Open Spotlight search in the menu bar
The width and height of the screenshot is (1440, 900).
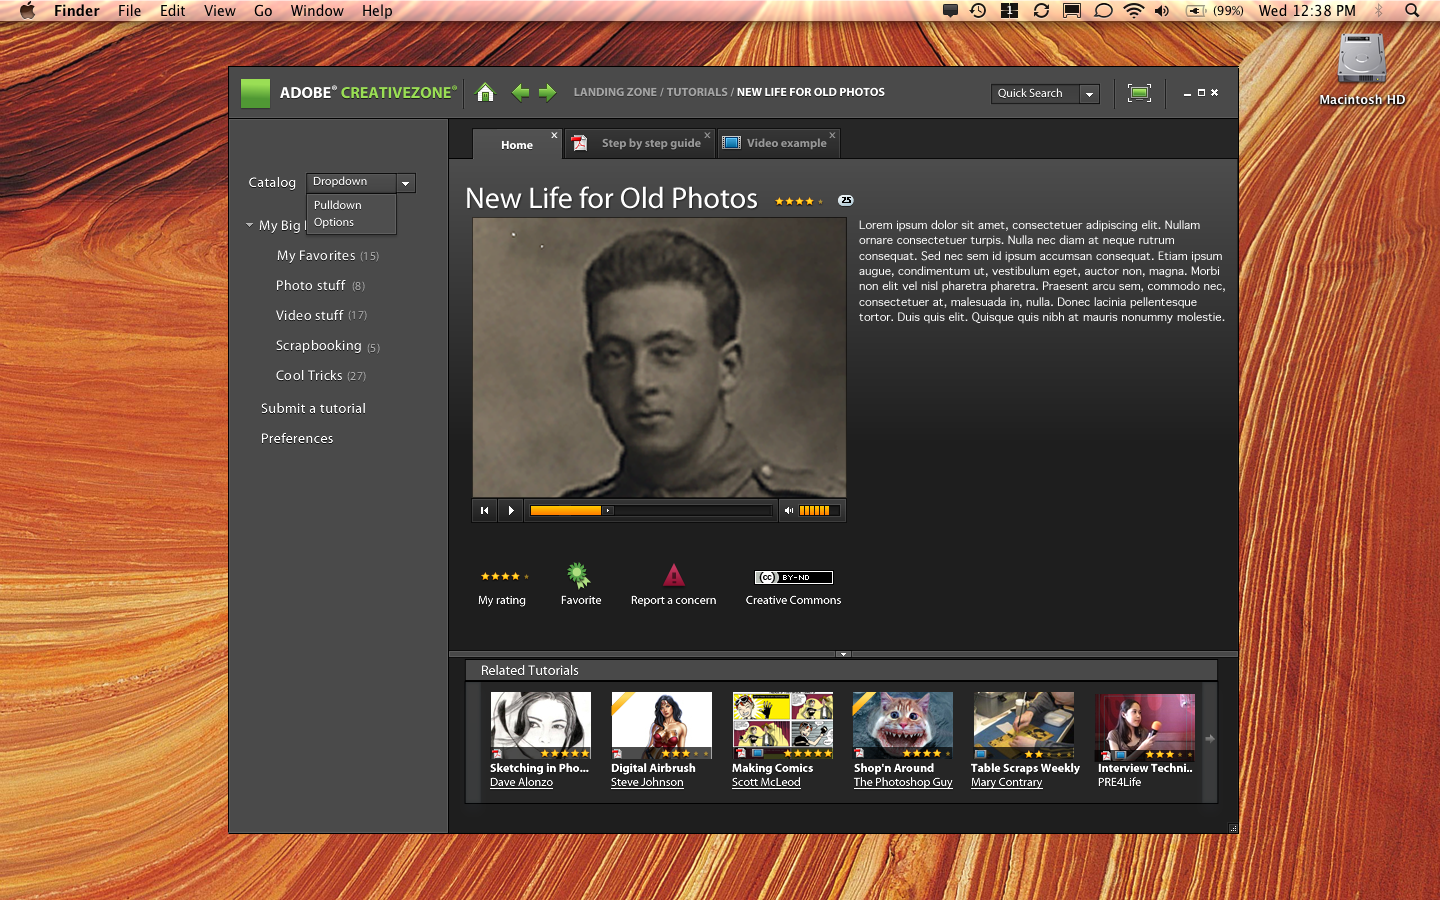coord(1412,11)
